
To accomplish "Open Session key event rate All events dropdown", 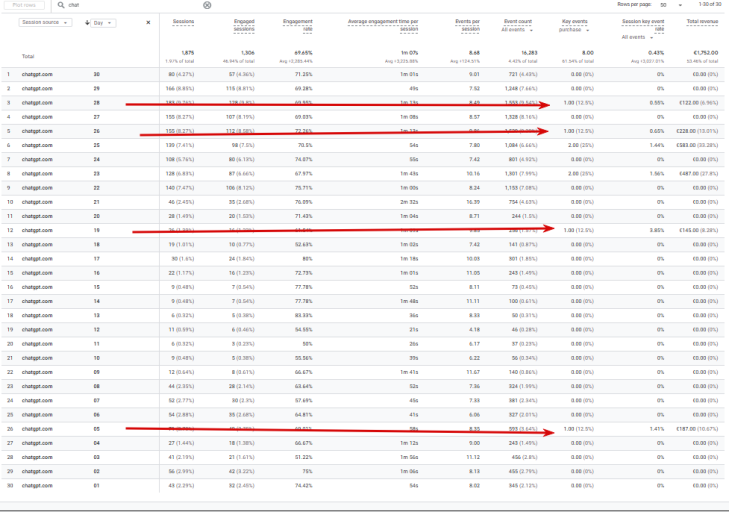I will pos(637,37).
